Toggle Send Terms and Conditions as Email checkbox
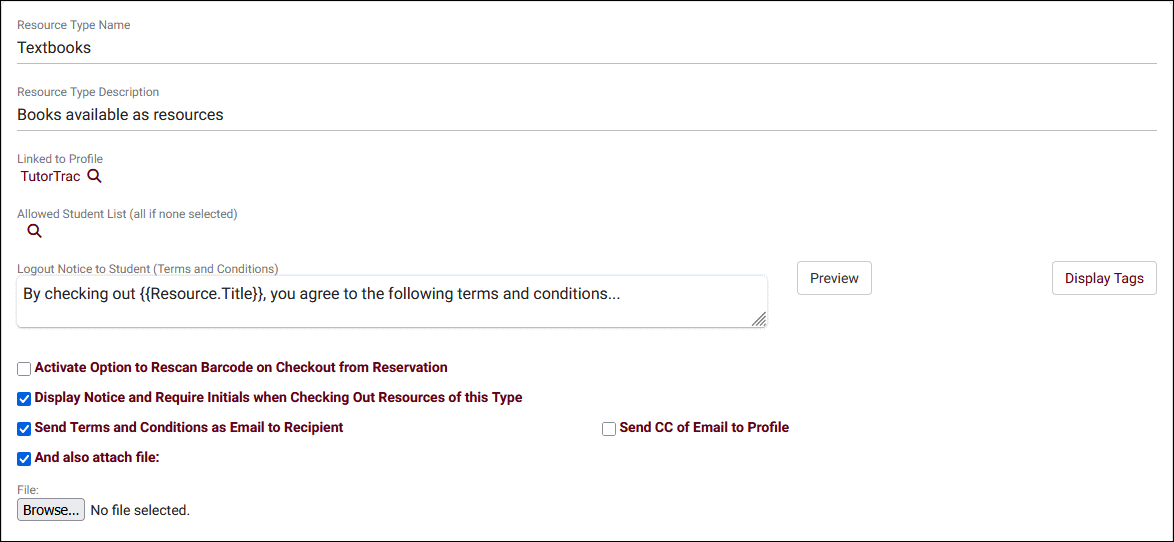The width and height of the screenshot is (1174, 542). [x=25, y=428]
